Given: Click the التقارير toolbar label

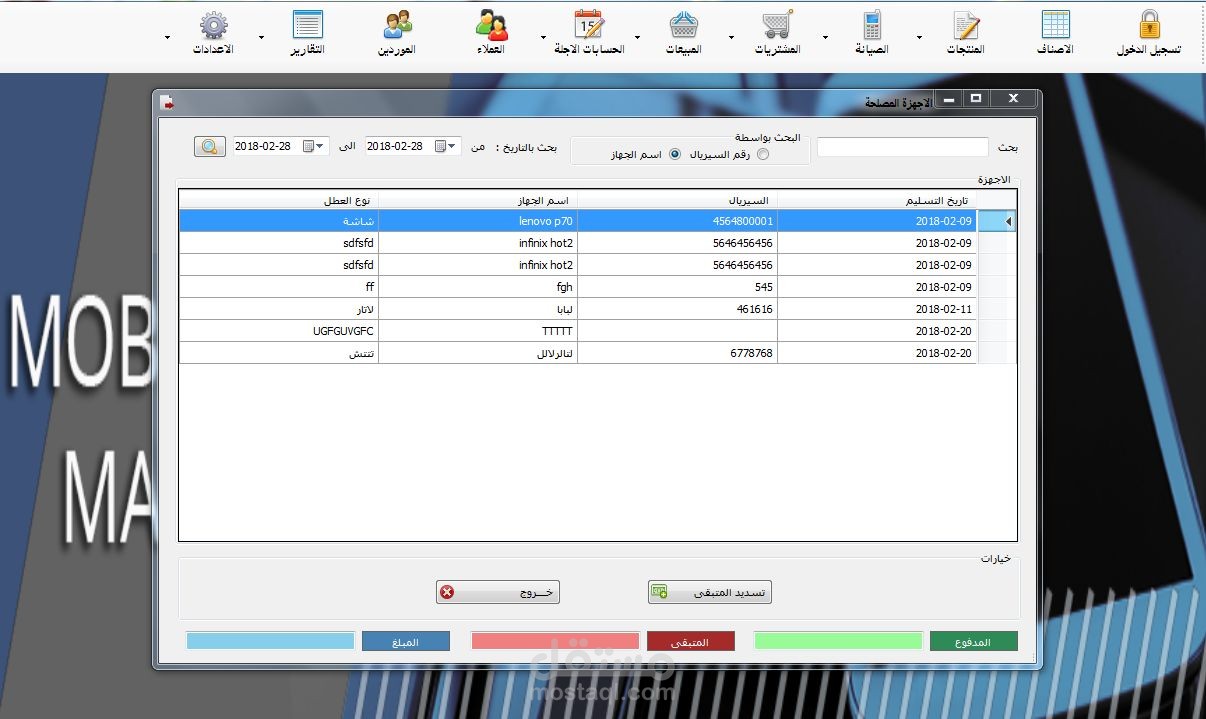Looking at the screenshot, I should click(308, 49).
